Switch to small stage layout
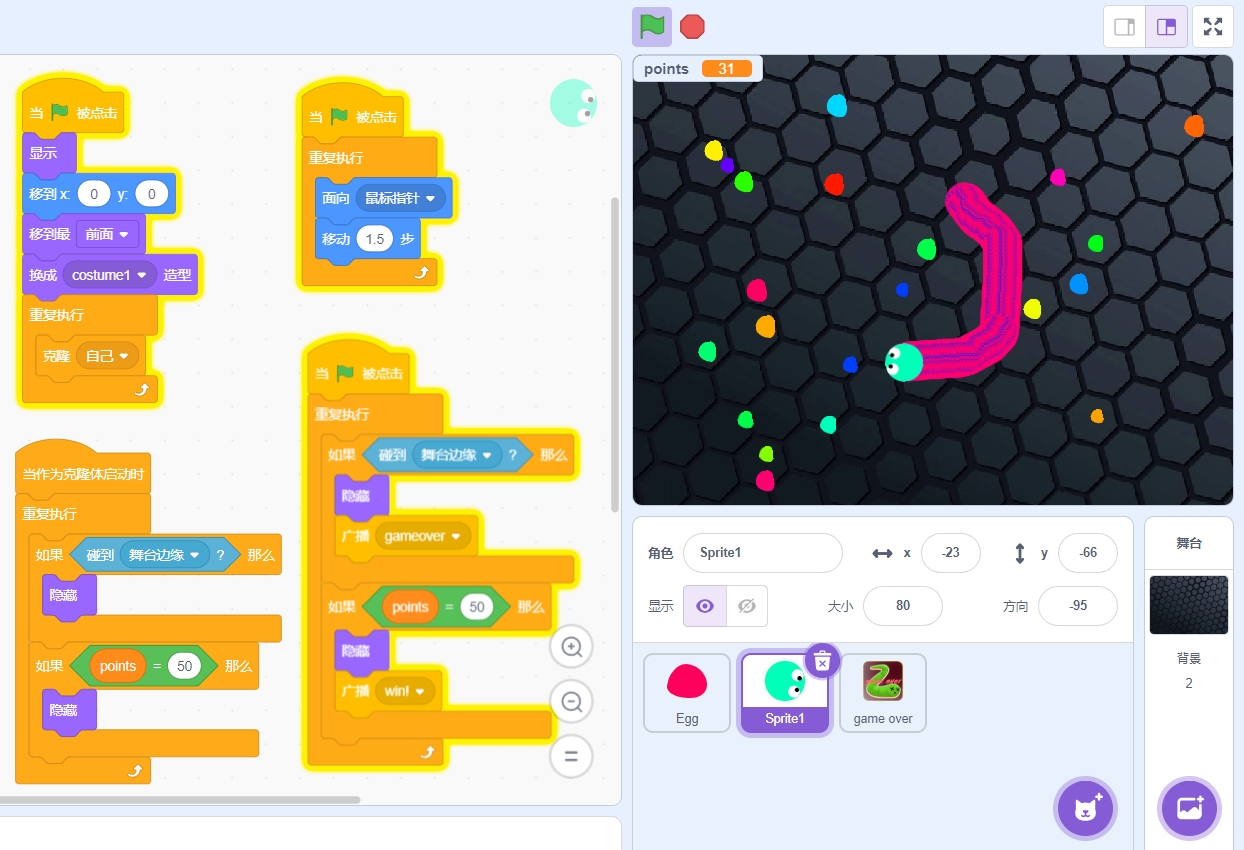Image resolution: width=1244 pixels, height=850 pixels. (1124, 27)
